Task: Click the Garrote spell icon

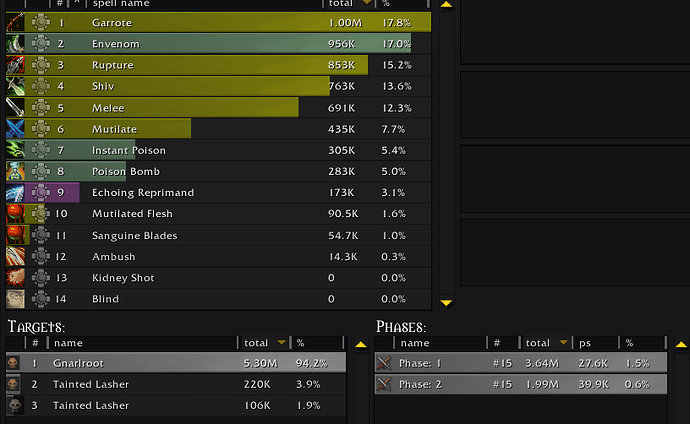Action: point(15,22)
